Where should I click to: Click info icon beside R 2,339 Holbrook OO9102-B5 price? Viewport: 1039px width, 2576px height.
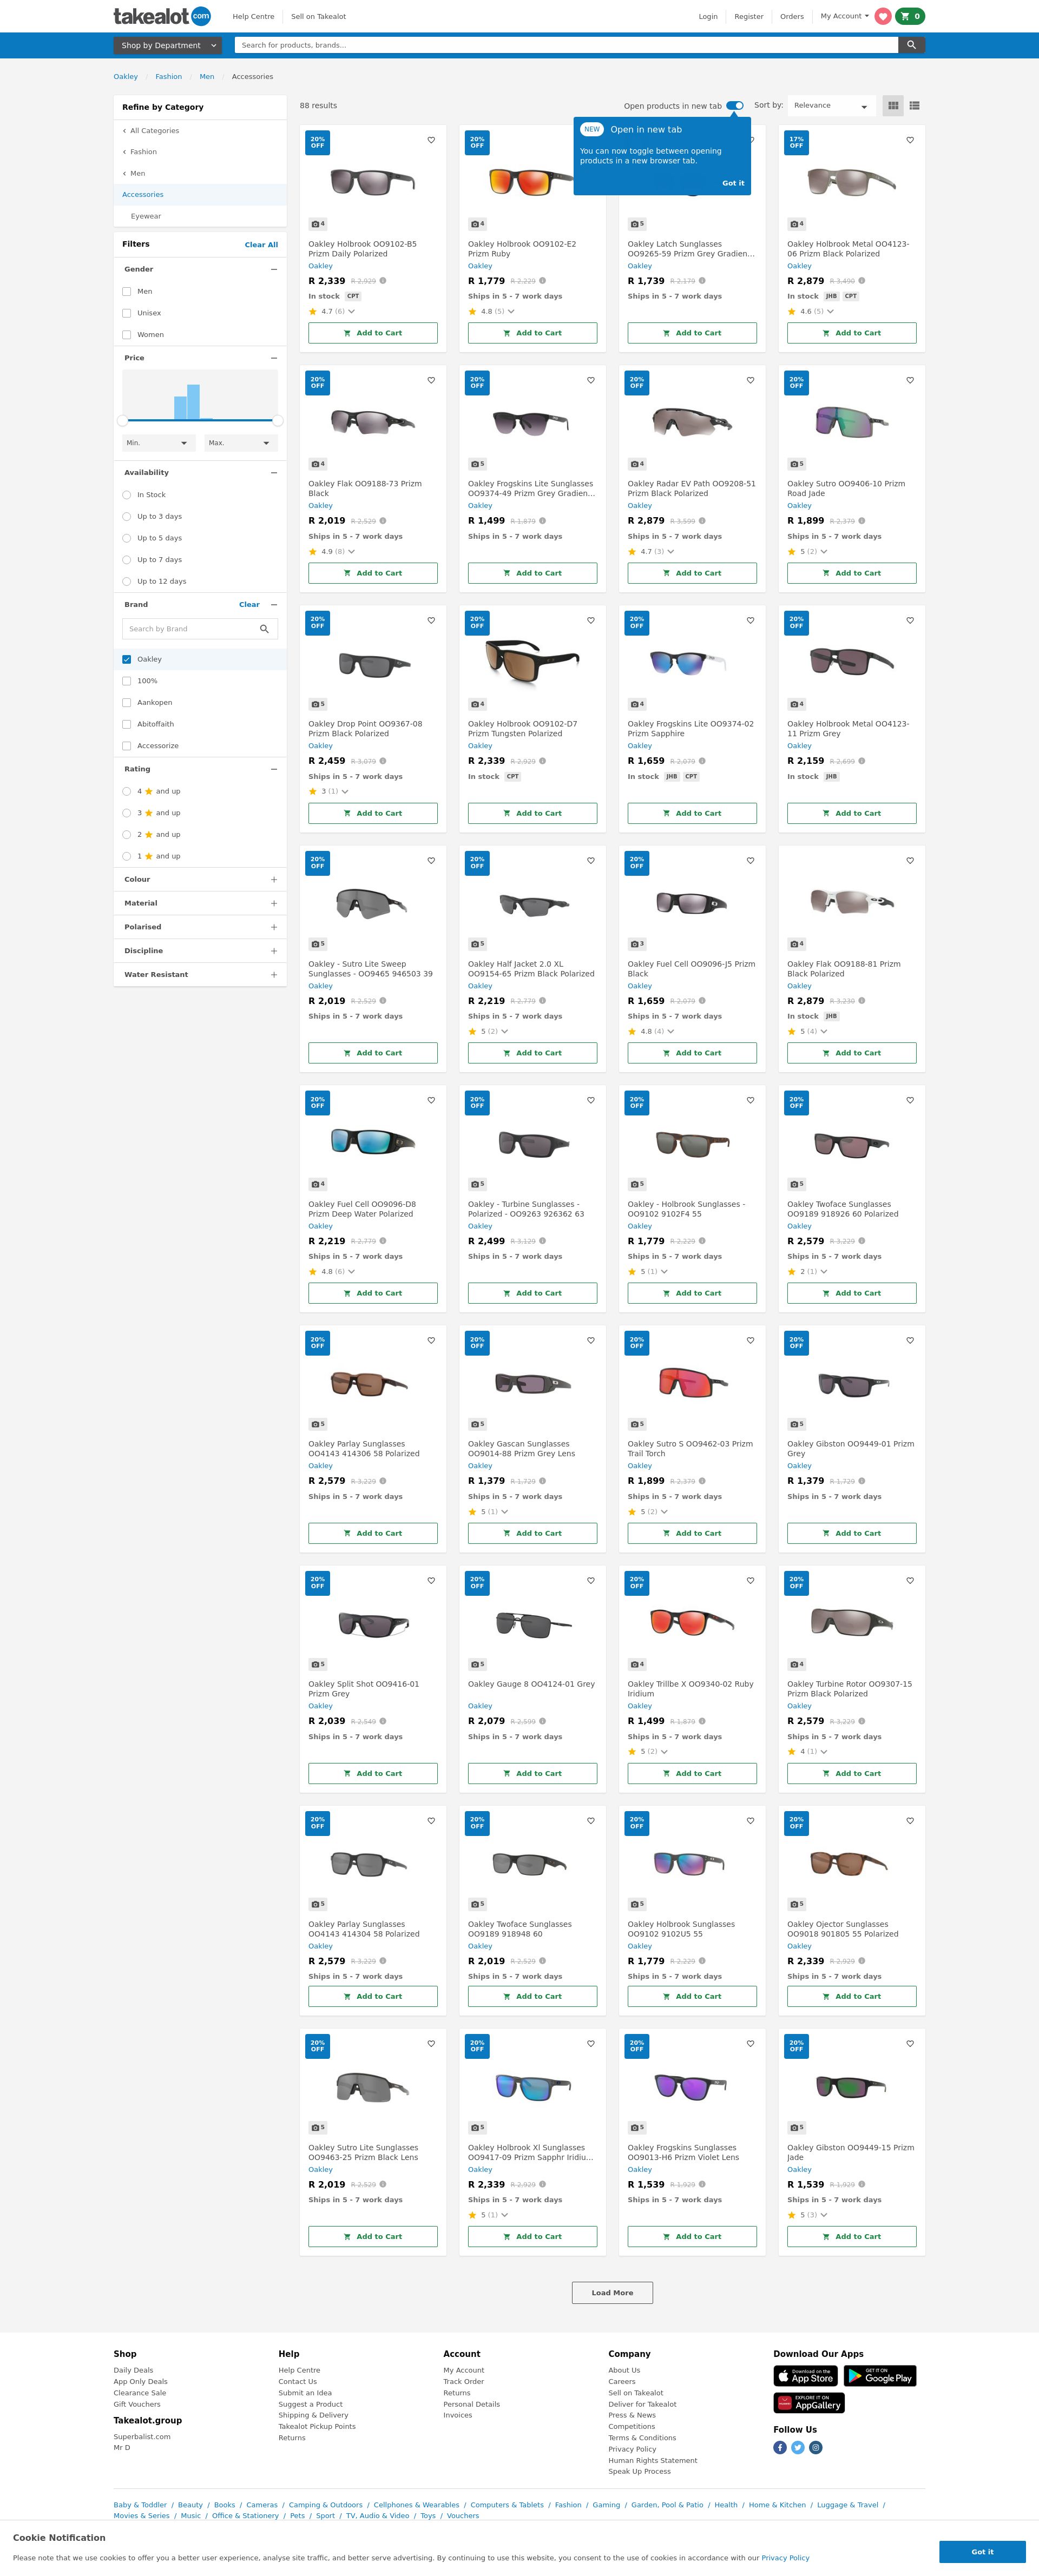[x=383, y=281]
